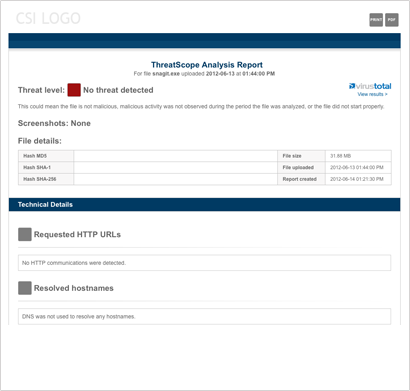
Task: Select the 2012-06-14 01:21:30 PM value
Action: (x=357, y=179)
